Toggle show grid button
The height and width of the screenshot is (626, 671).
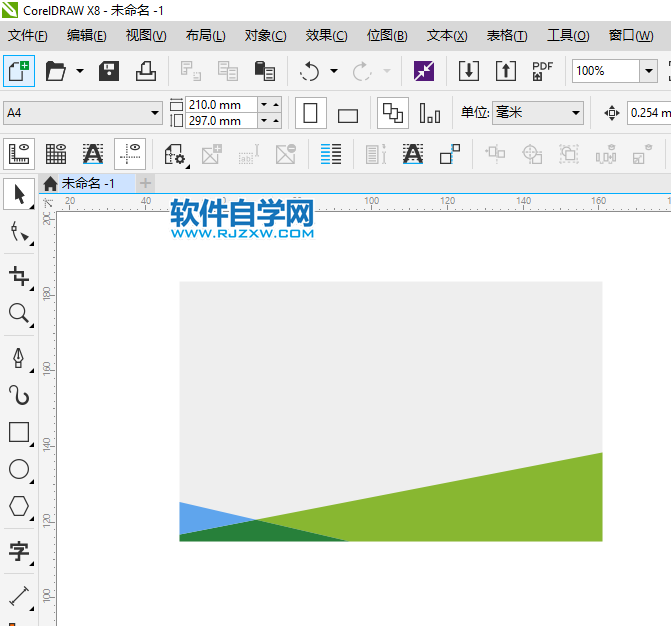[56, 154]
